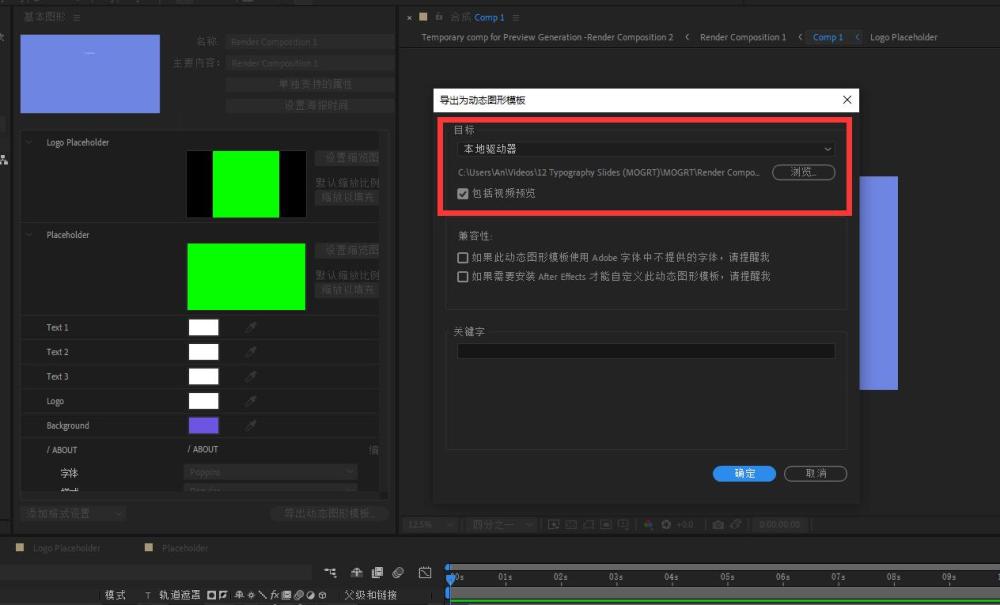Click the 0:00:00:00 preview timecode
The width and height of the screenshot is (1000, 605).
pyautogui.click(x=779, y=525)
